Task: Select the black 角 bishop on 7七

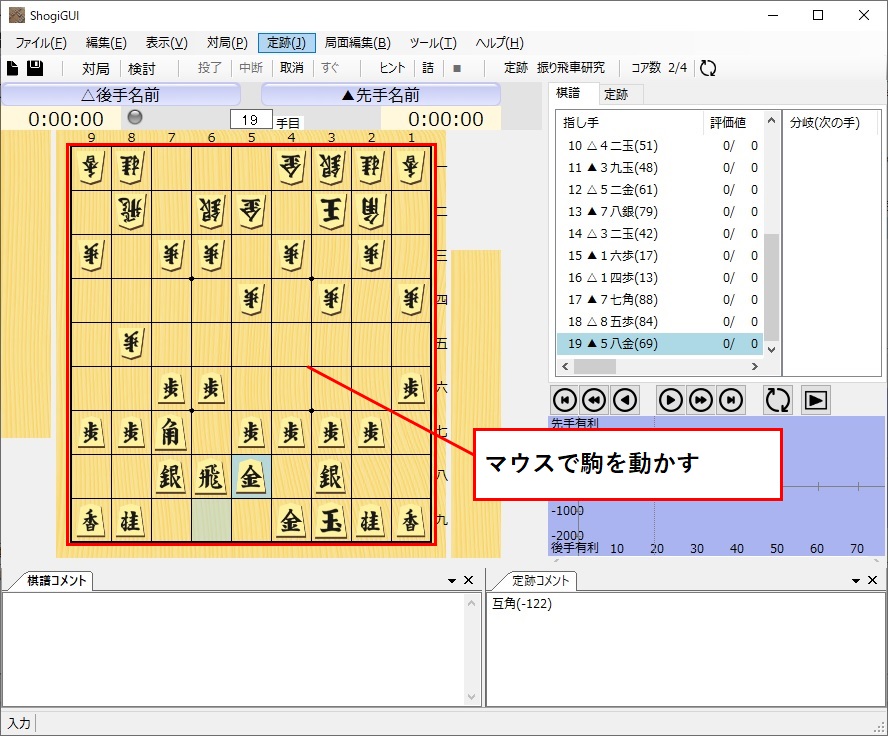Action: (170, 433)
